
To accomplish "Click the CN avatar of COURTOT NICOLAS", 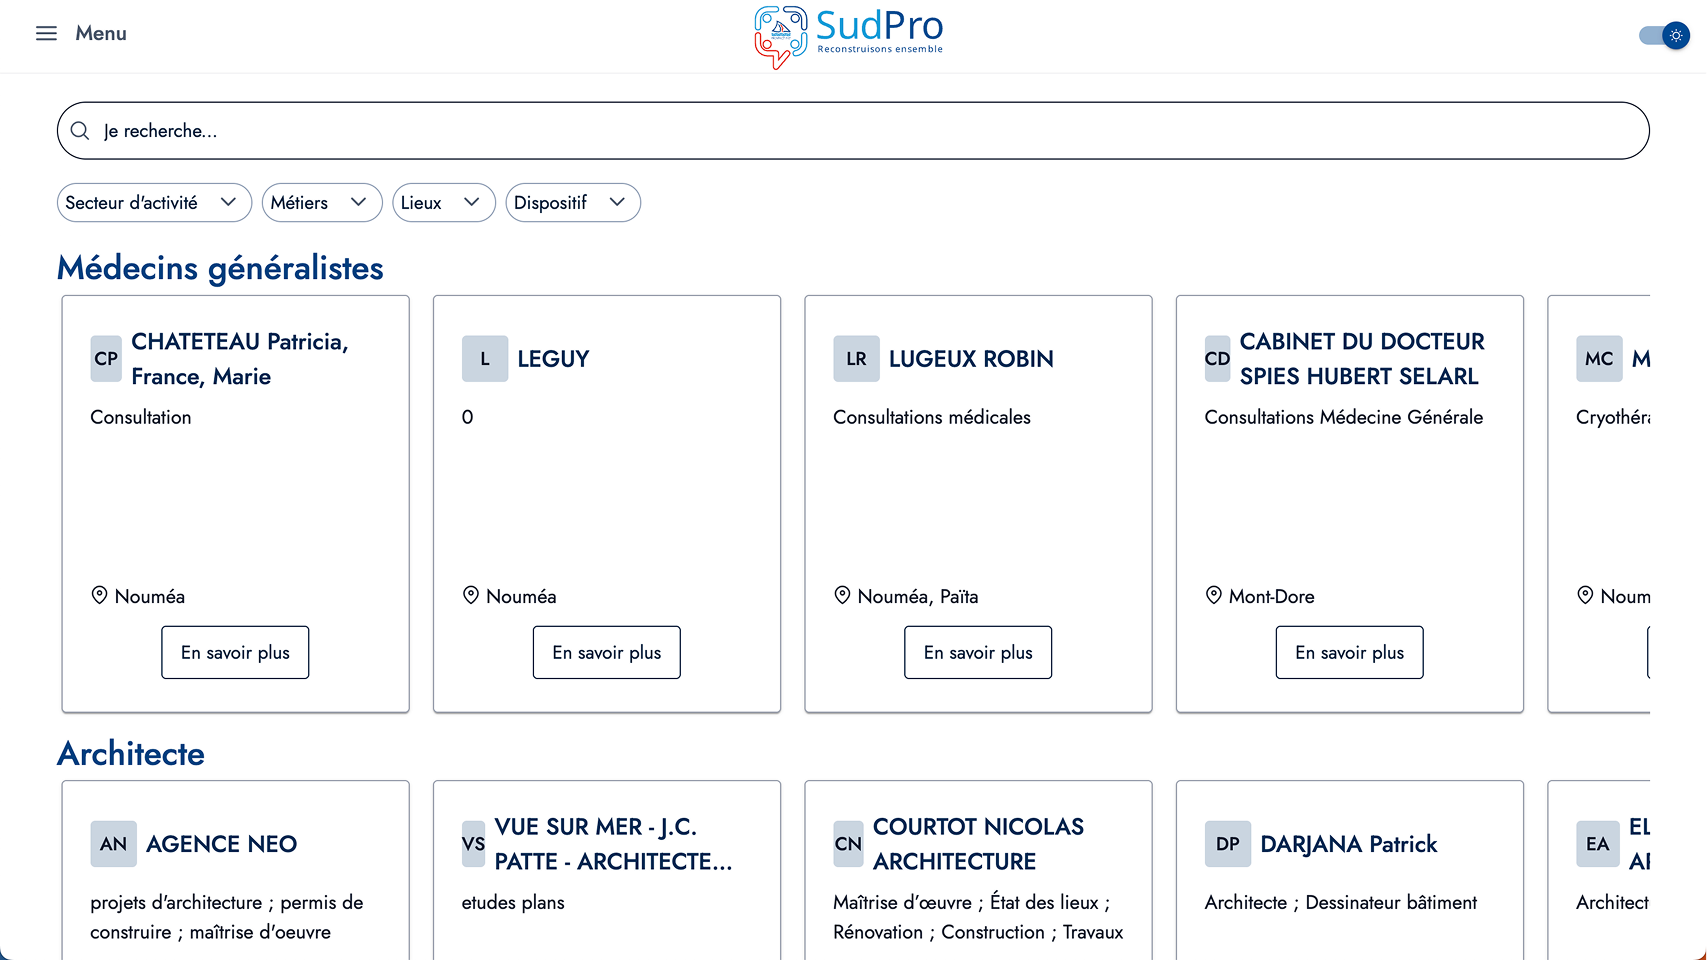I will [848, 844].
